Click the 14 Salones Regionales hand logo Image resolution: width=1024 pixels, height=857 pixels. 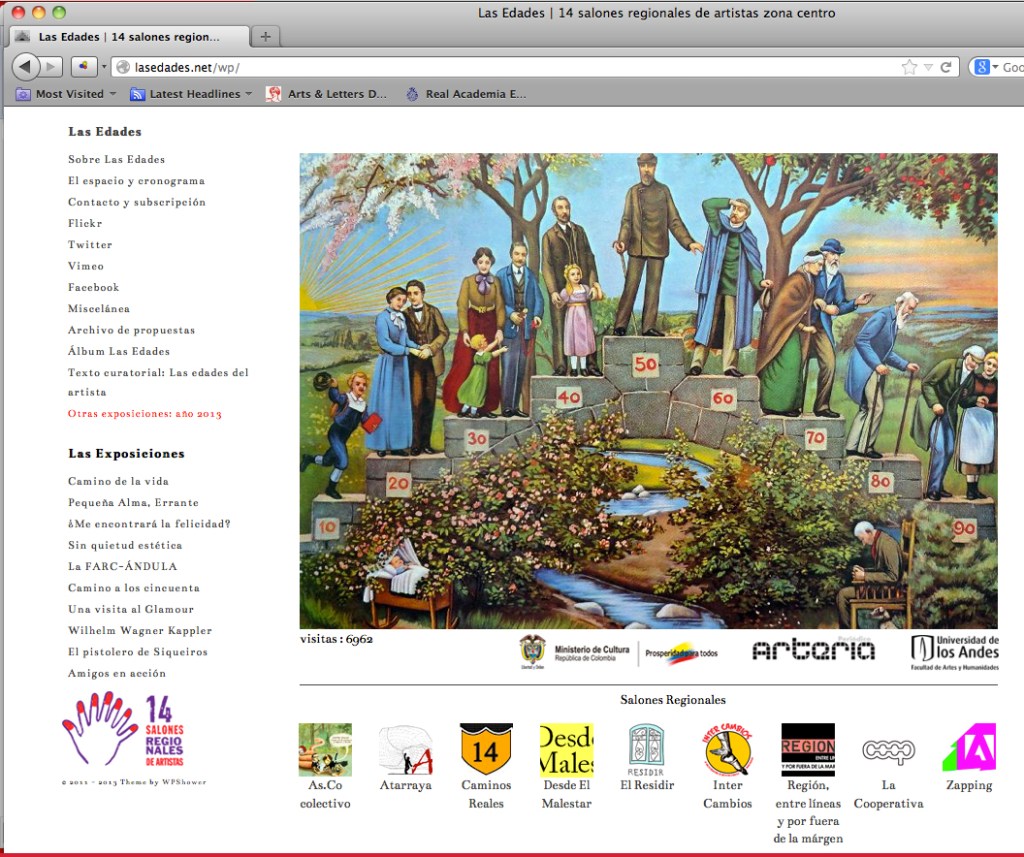[123, 729]
